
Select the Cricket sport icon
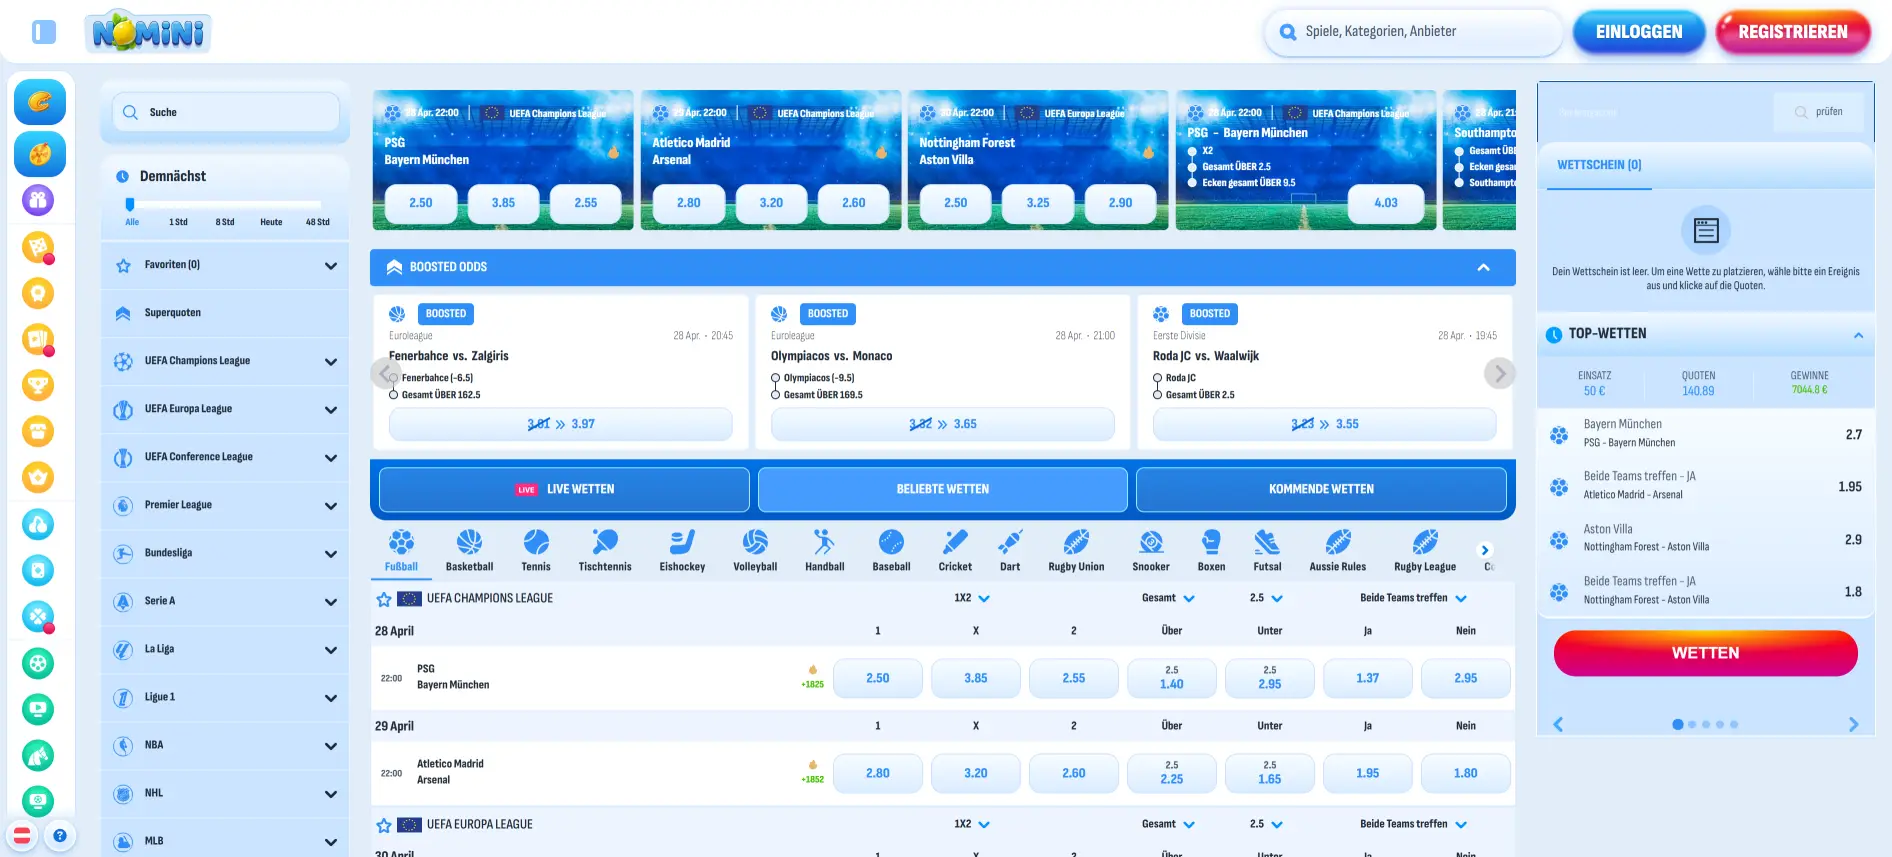tap(955, 550)
